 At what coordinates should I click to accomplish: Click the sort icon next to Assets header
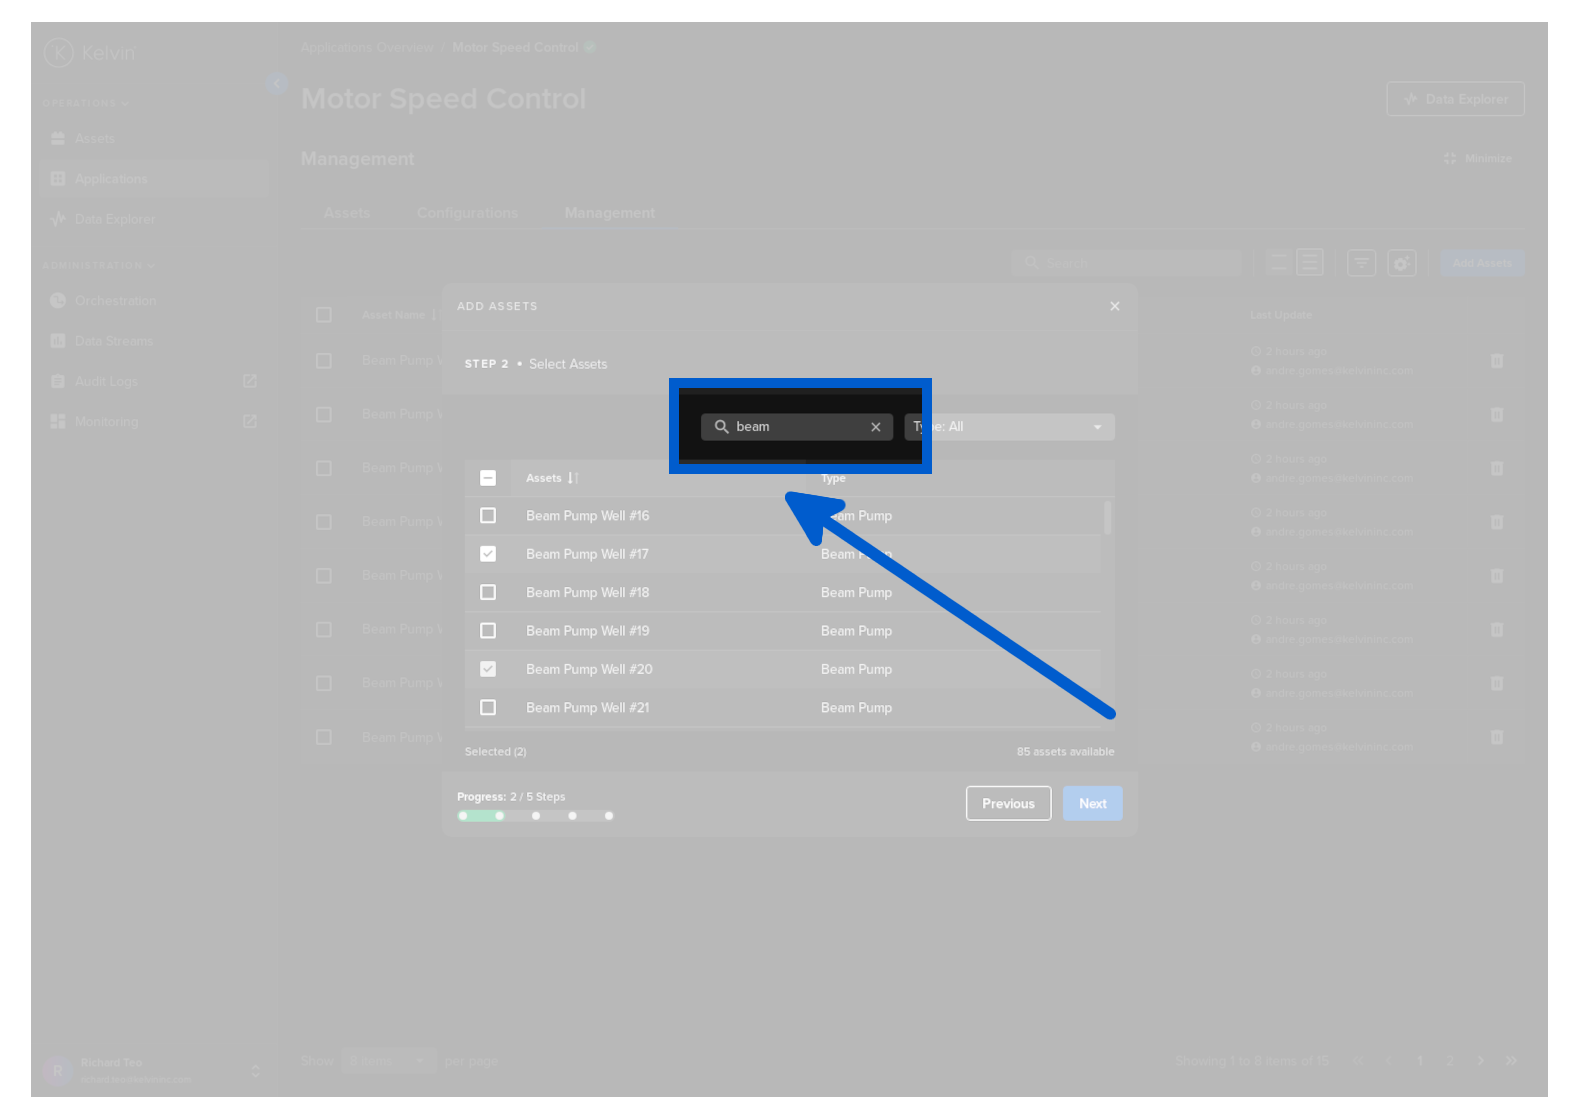click(573, 478)
